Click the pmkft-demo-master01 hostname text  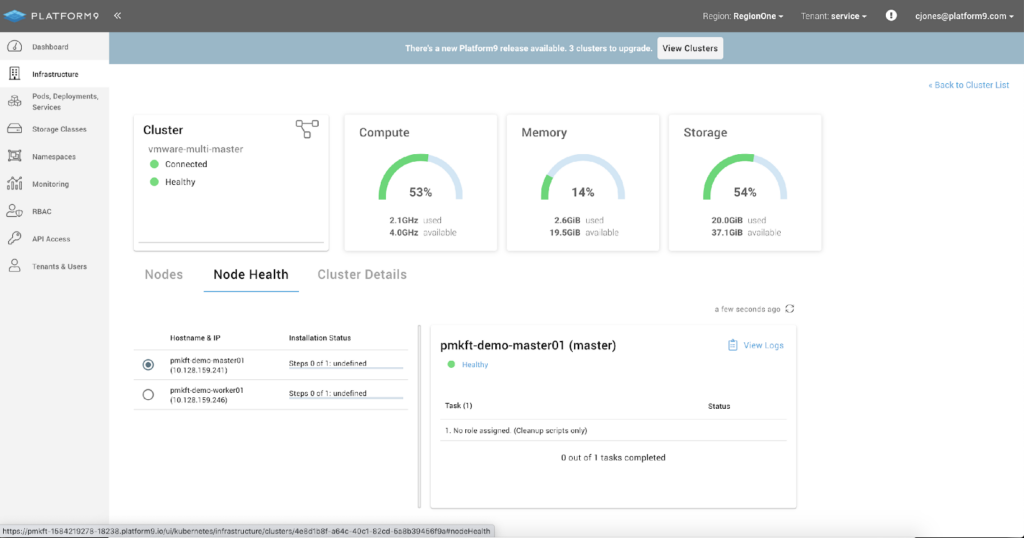pyautogui.click(x=207, y=360)
